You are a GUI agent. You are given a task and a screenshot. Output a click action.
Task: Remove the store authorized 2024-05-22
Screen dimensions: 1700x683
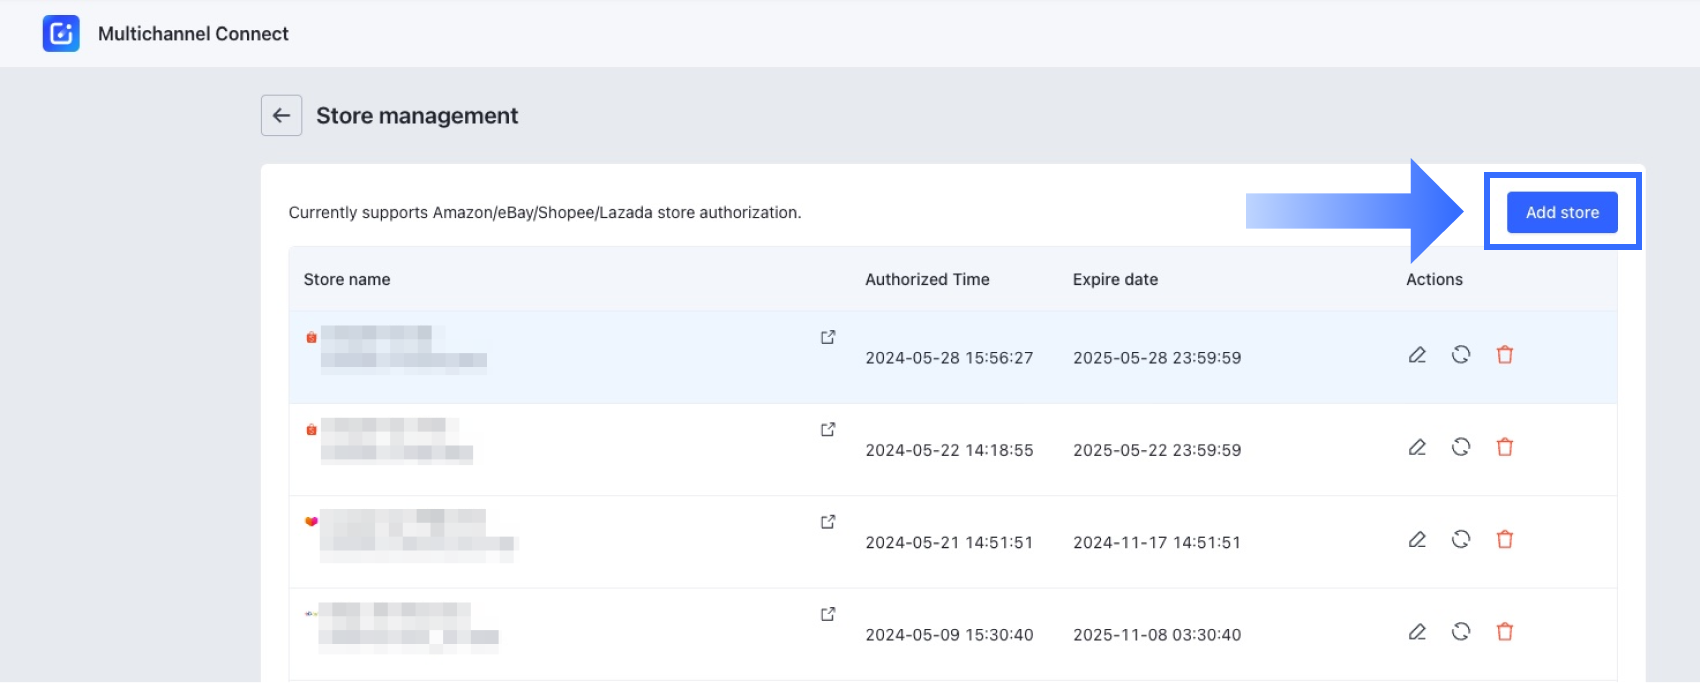tap(1504, 447)
